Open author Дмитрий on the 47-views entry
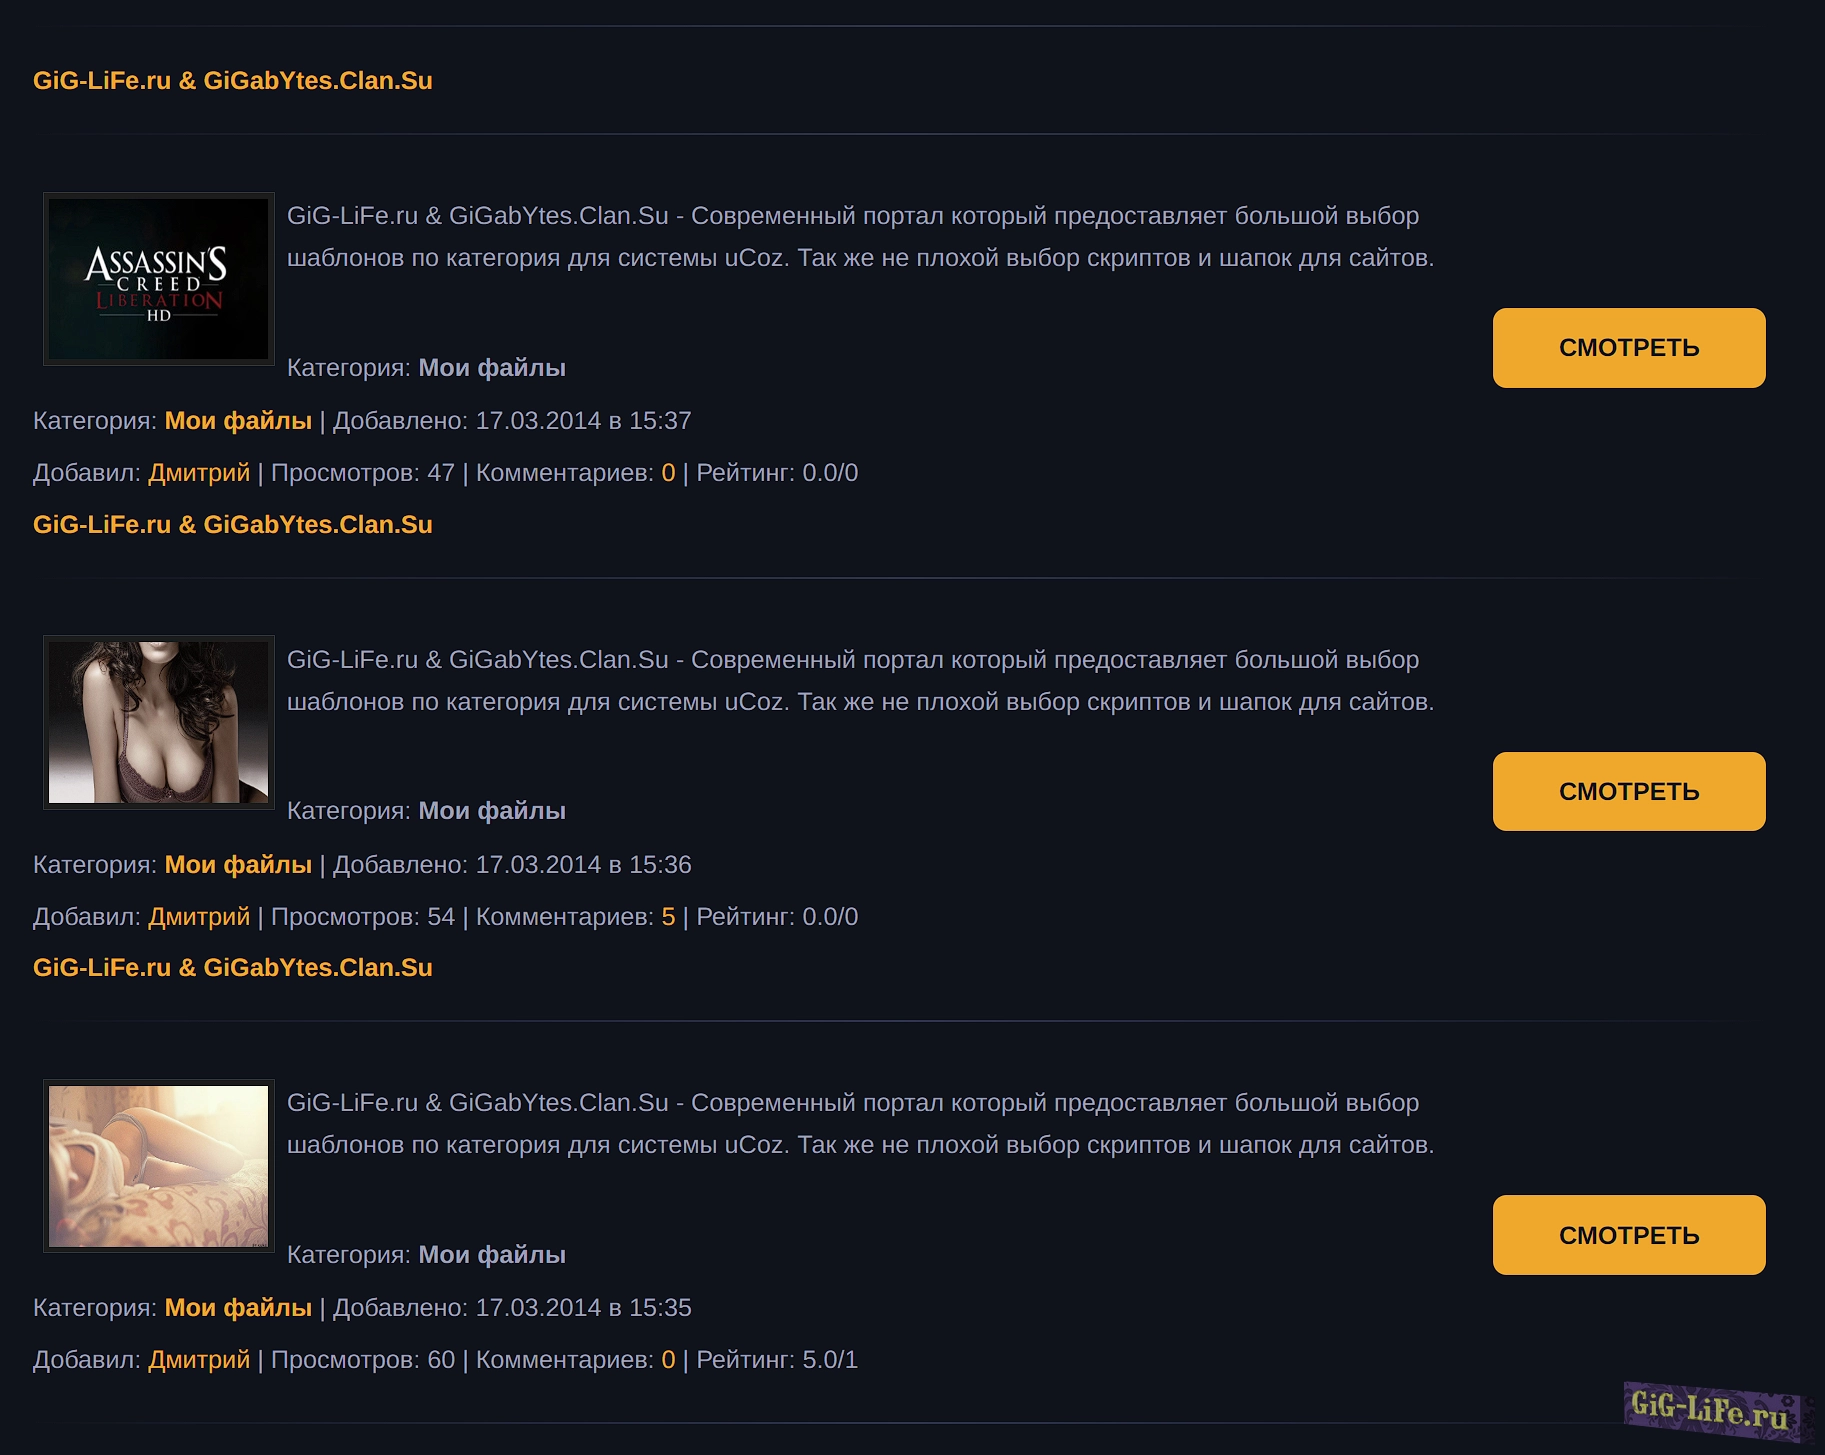This screenshot has width=1825, height=1455. point(199,473)
